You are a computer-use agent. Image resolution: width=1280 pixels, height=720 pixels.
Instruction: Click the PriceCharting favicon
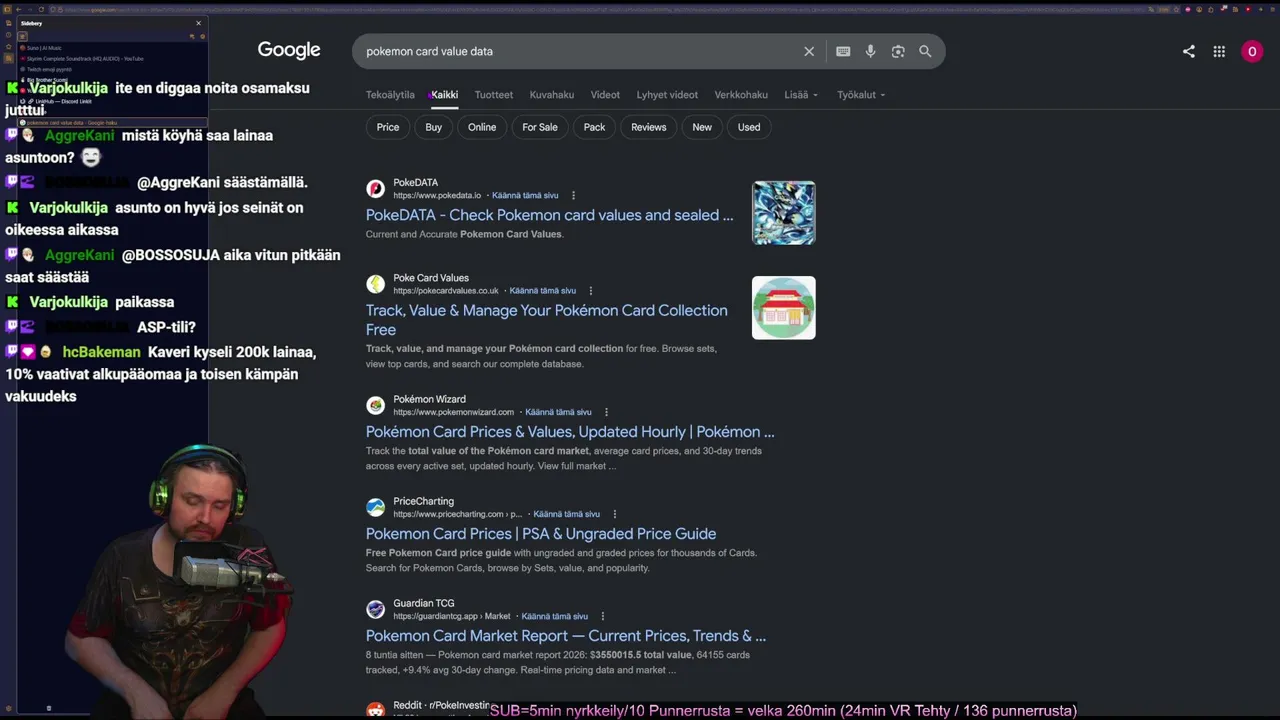click(376, 507)
